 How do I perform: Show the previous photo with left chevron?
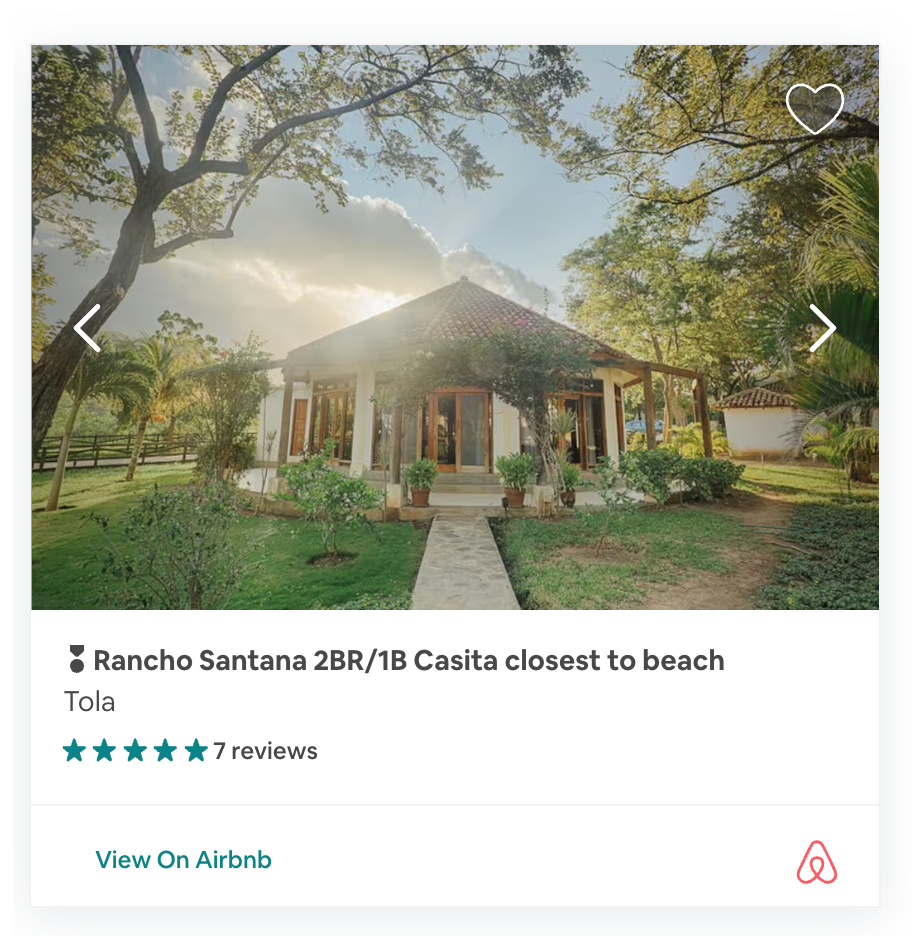87,328
